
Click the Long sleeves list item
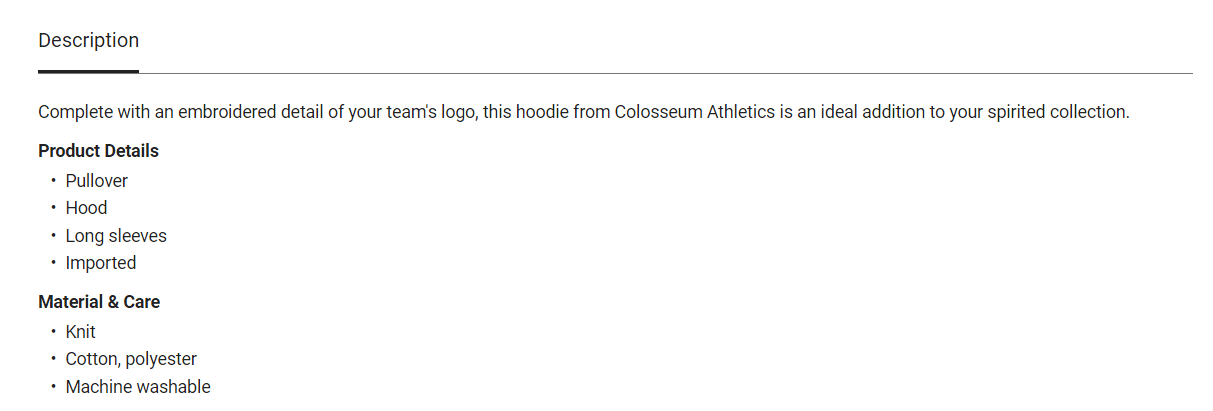(116, 236)
